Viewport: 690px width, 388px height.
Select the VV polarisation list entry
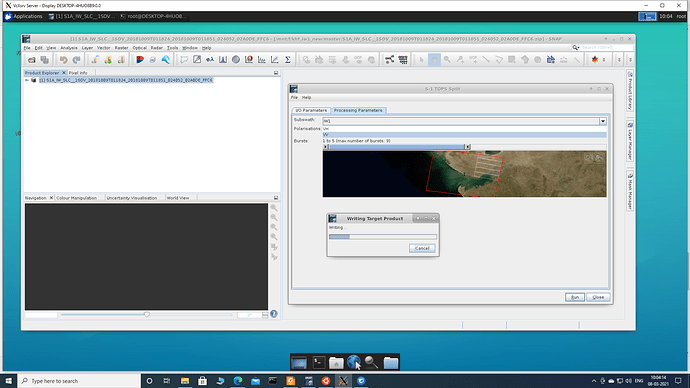point(464,135)
